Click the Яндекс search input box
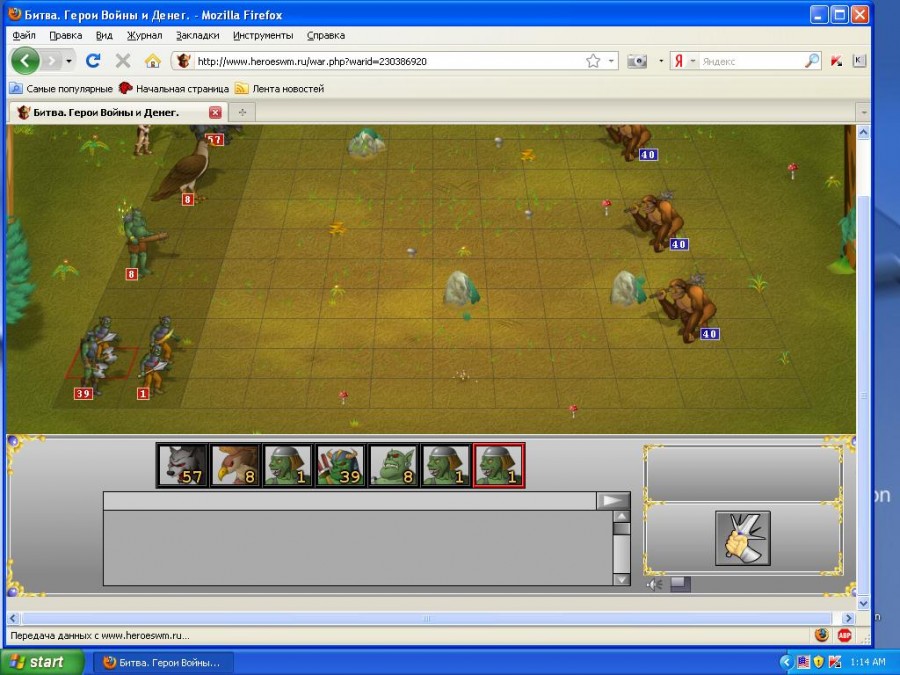Viewport: 900px width, 675px height. click(x=752, y=61)
